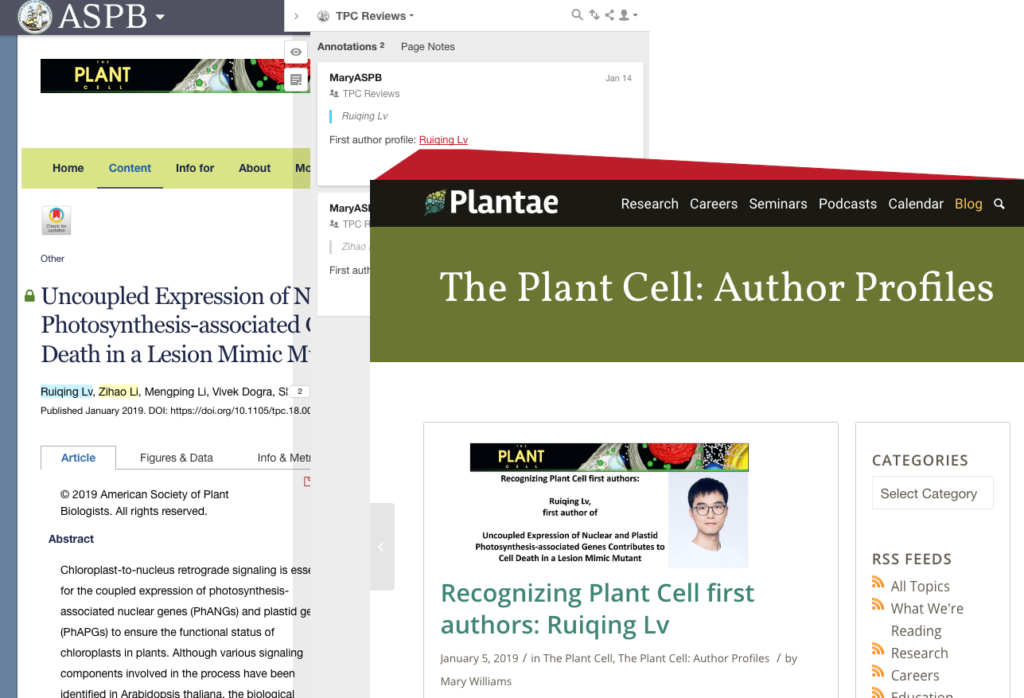Click the annotation count bucket badge showing 2

tap(300, 392)
